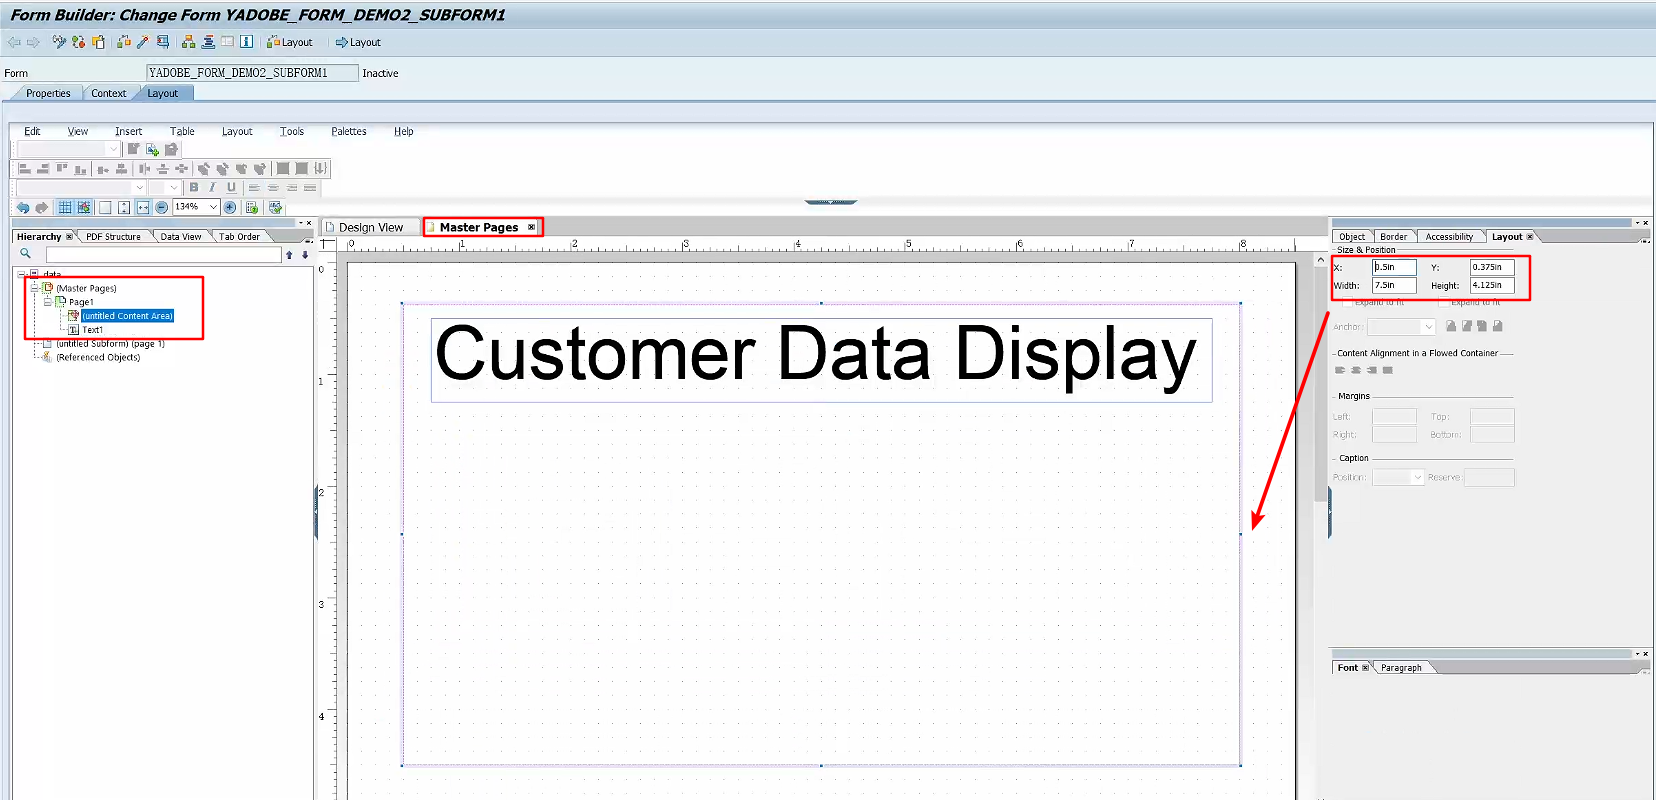Collapse the data root node
The width and height of the screenshot is (1656, 800).
(x=21, y=274)
